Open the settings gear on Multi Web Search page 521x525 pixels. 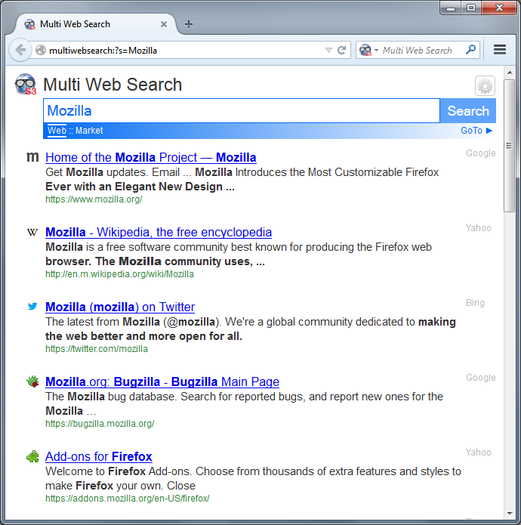485,86
